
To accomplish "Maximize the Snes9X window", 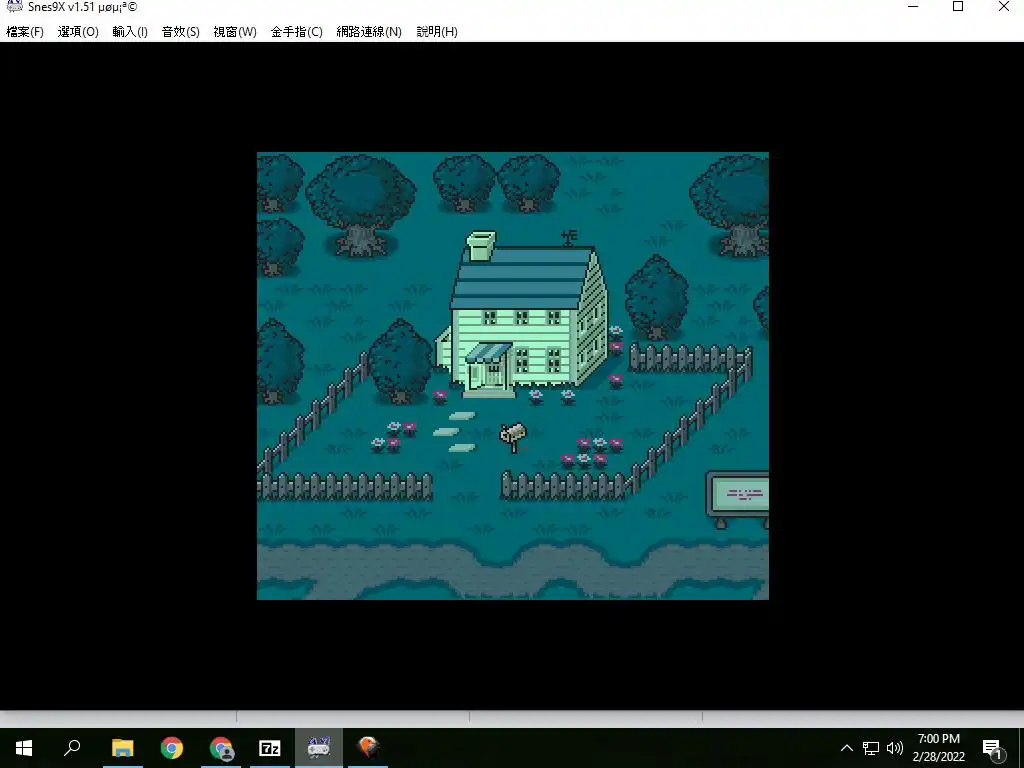I will pos(958,7).
